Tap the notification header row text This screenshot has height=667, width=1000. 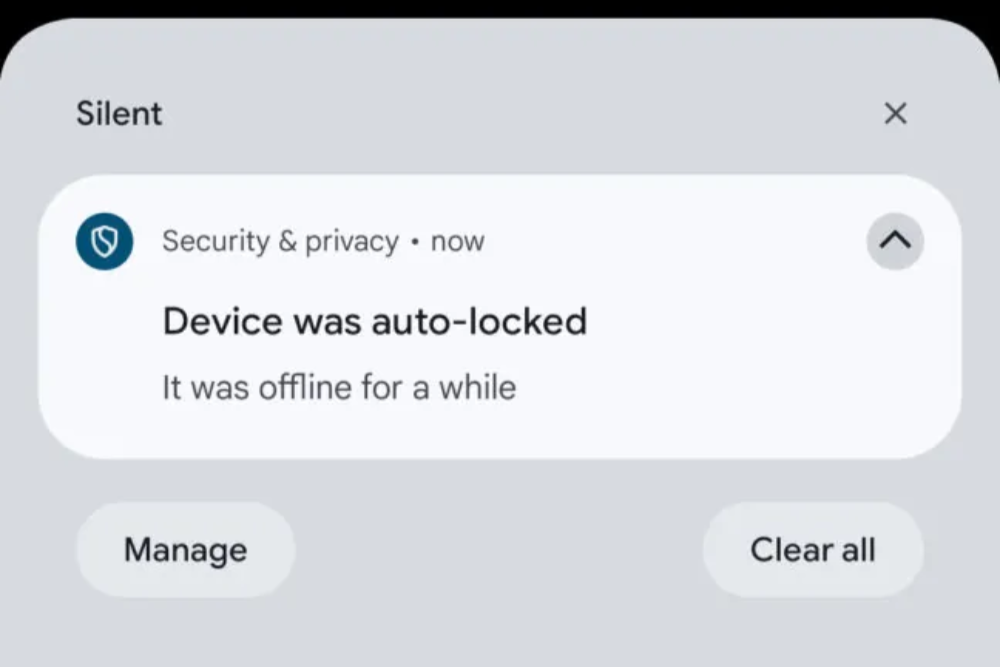pyautogui.click(x=323, y=241)
